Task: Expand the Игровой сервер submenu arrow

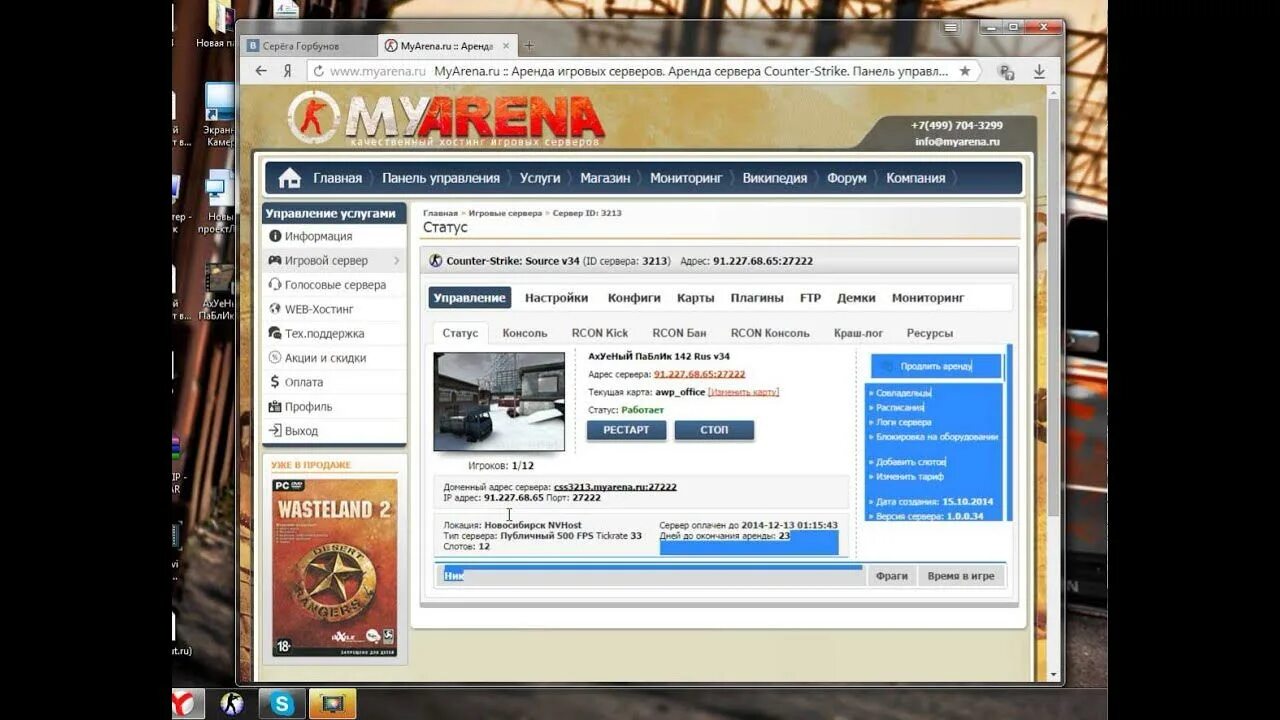Action: pyautogui.click(x=396, y=261)
